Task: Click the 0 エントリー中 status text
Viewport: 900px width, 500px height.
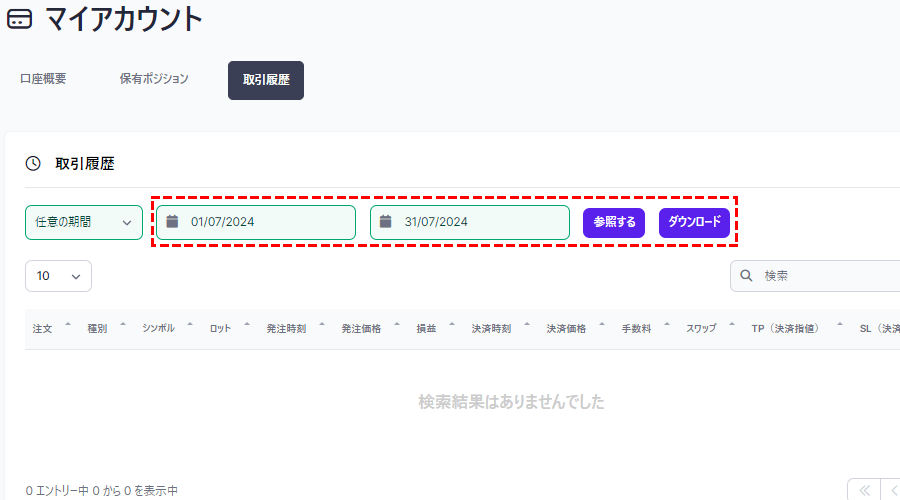Action: (x=102, y=491)
